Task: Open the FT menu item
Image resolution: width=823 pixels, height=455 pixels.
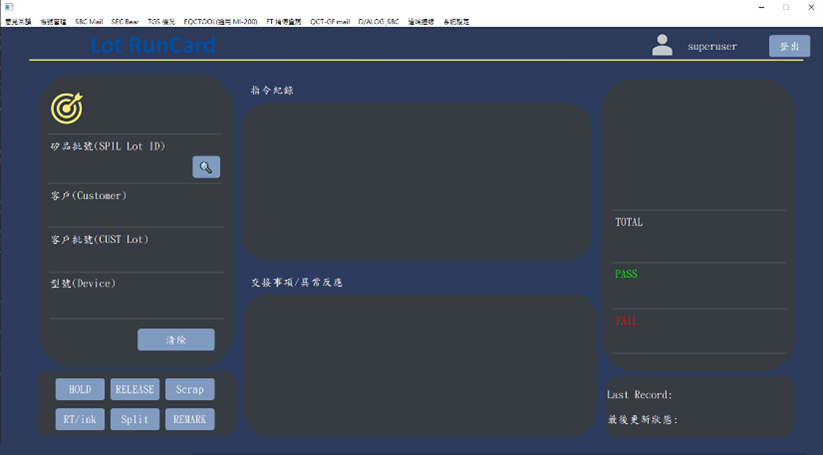Action: pos(283,22)
